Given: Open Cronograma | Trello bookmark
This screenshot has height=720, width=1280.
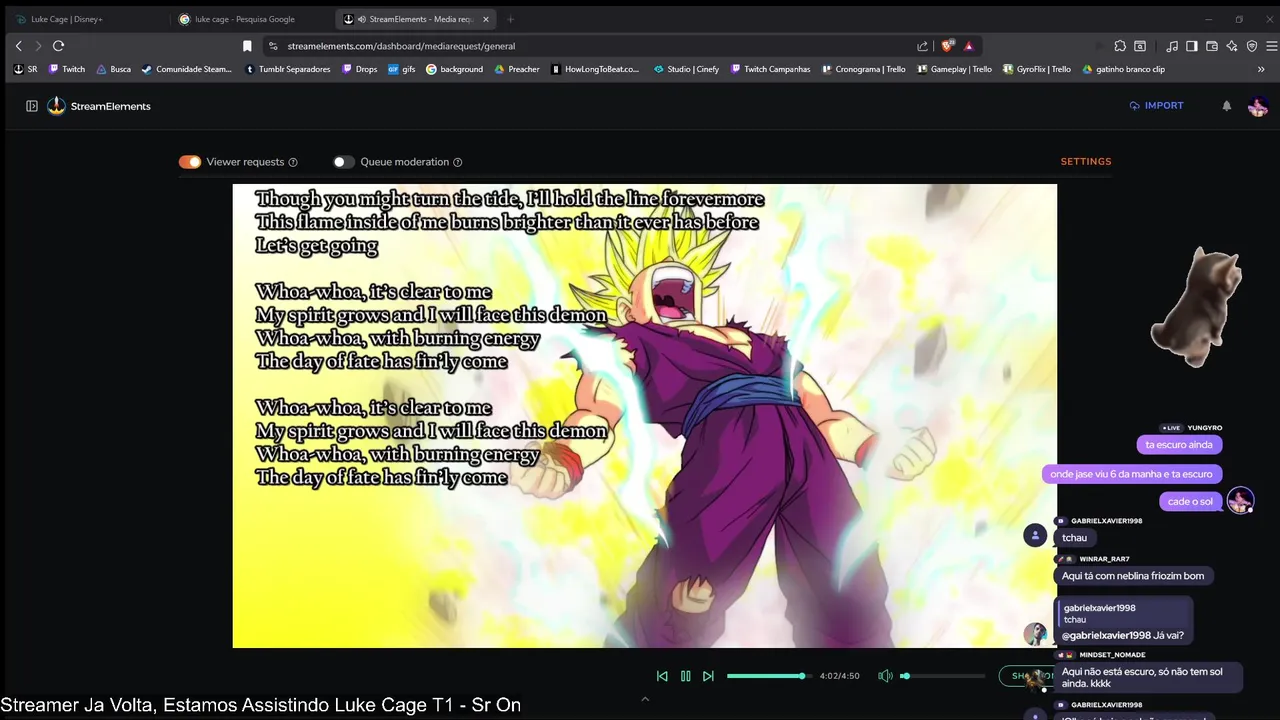Looking at the screenshot, I should pos(862,69).
